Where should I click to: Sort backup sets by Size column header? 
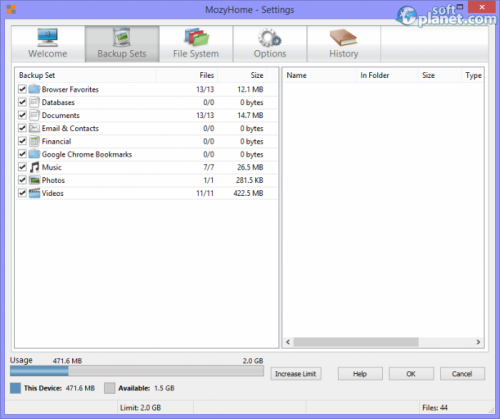pyautogui.click(x=242, y=75)
